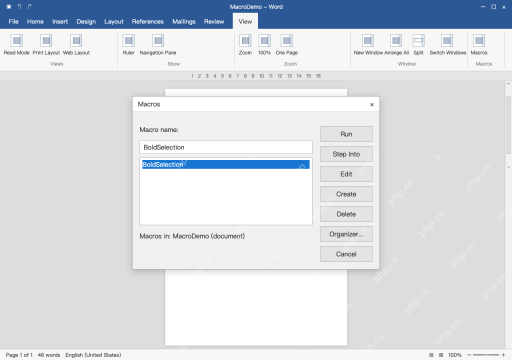Click Page 1 of 1 indicator
This screenshot has height=360, width=512.
pos(19,355)
